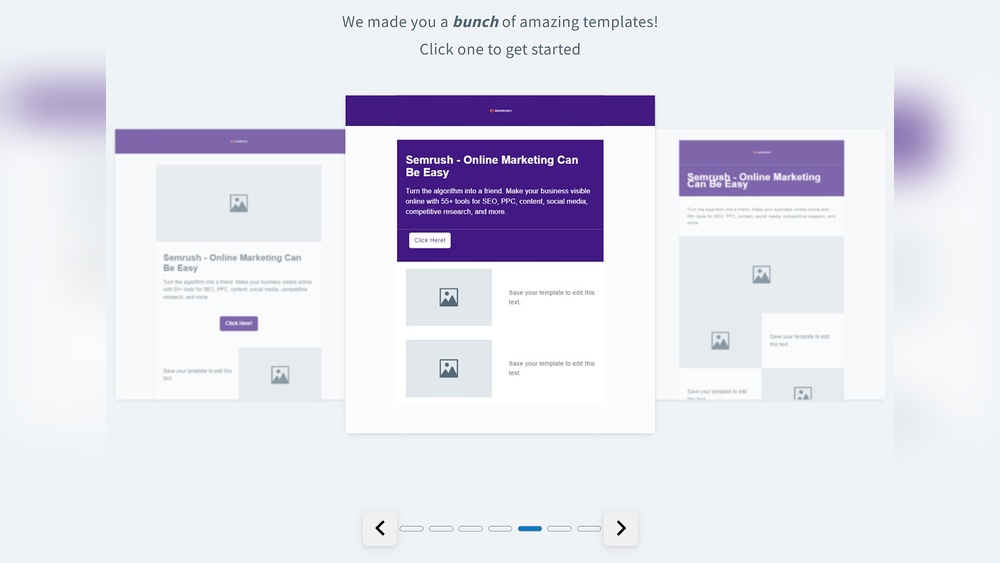
Task: Jump to the fourth carousel page indicator
Action: pyautogui.click(x=500, y=529)
